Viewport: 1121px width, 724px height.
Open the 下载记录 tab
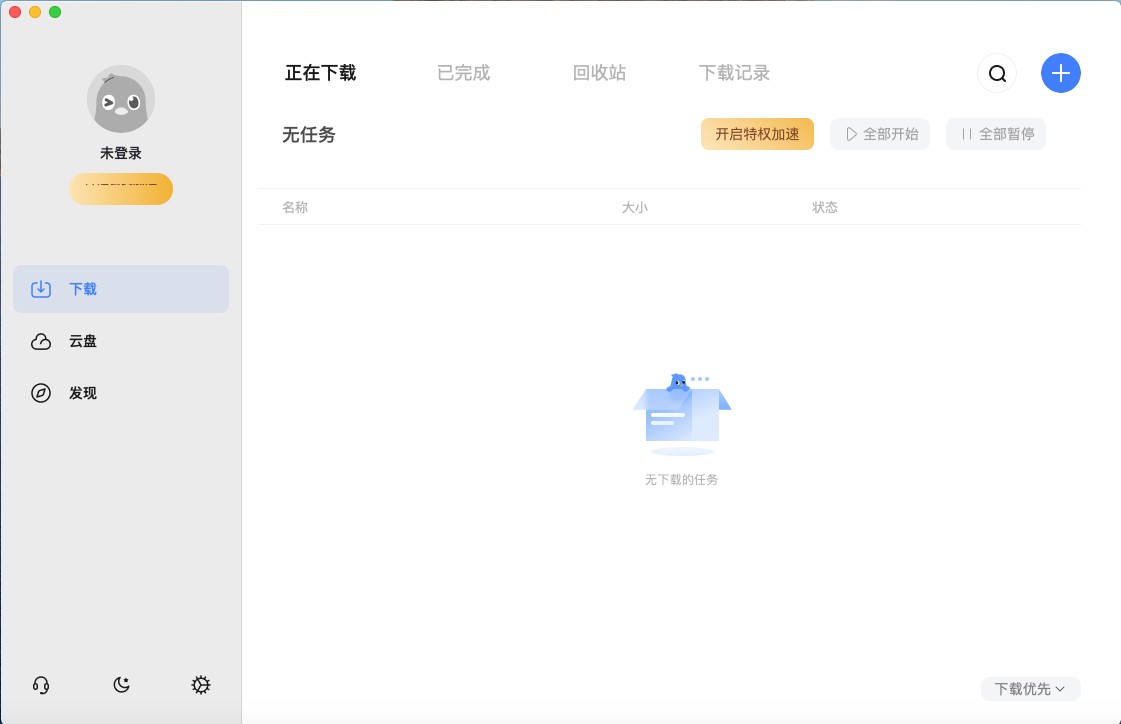[x=734, y=73]
